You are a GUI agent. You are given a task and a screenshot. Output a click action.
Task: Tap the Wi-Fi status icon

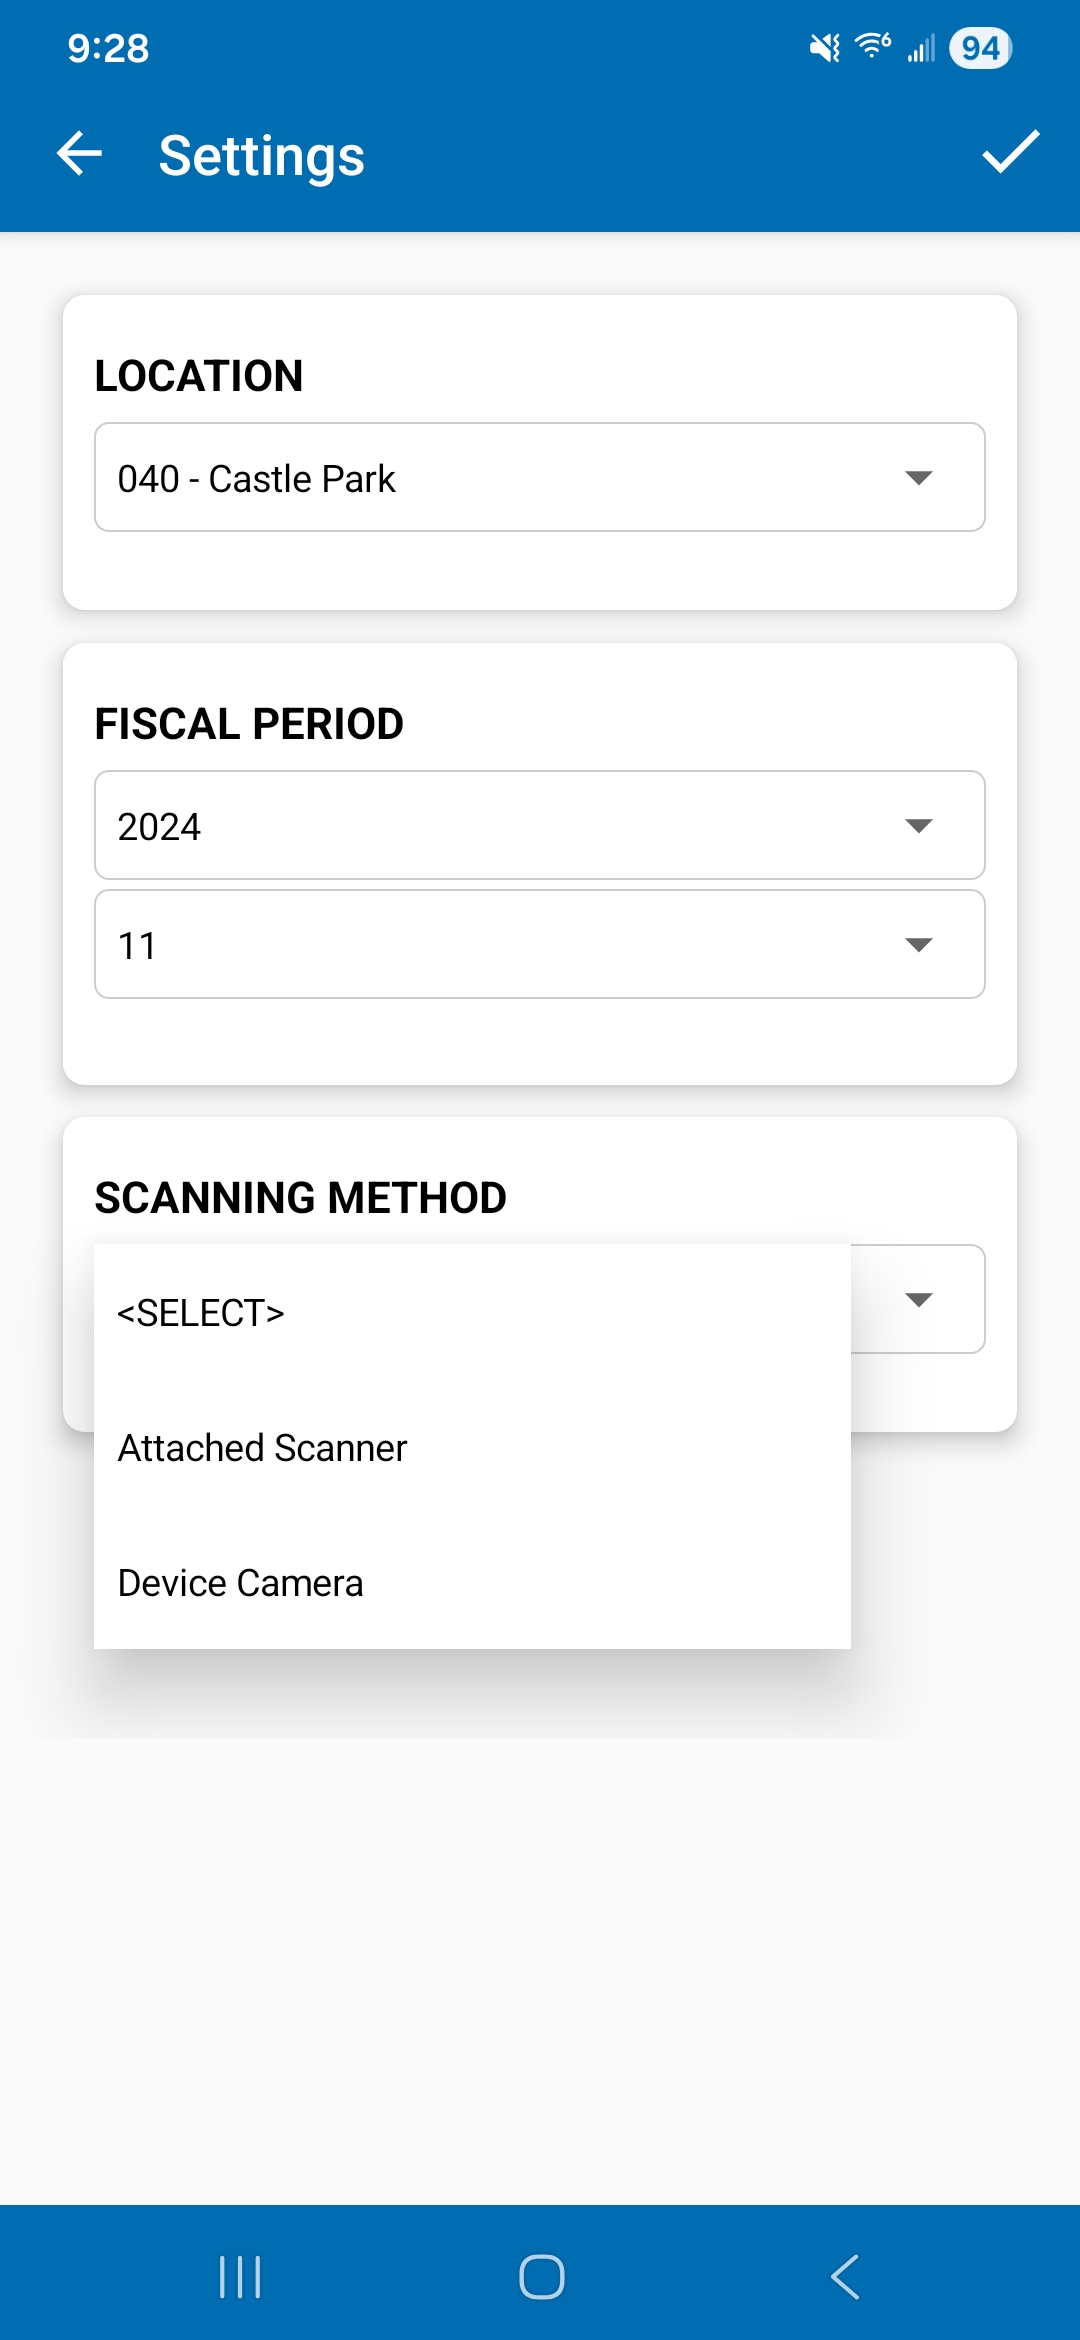[x=873, y=46]
